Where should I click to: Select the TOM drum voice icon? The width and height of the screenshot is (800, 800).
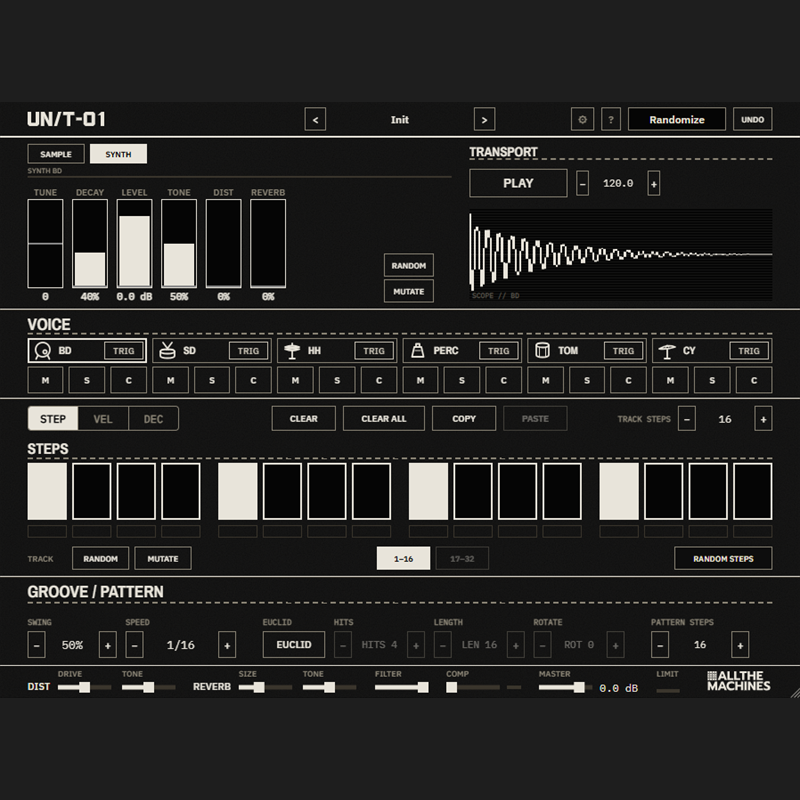542,351
